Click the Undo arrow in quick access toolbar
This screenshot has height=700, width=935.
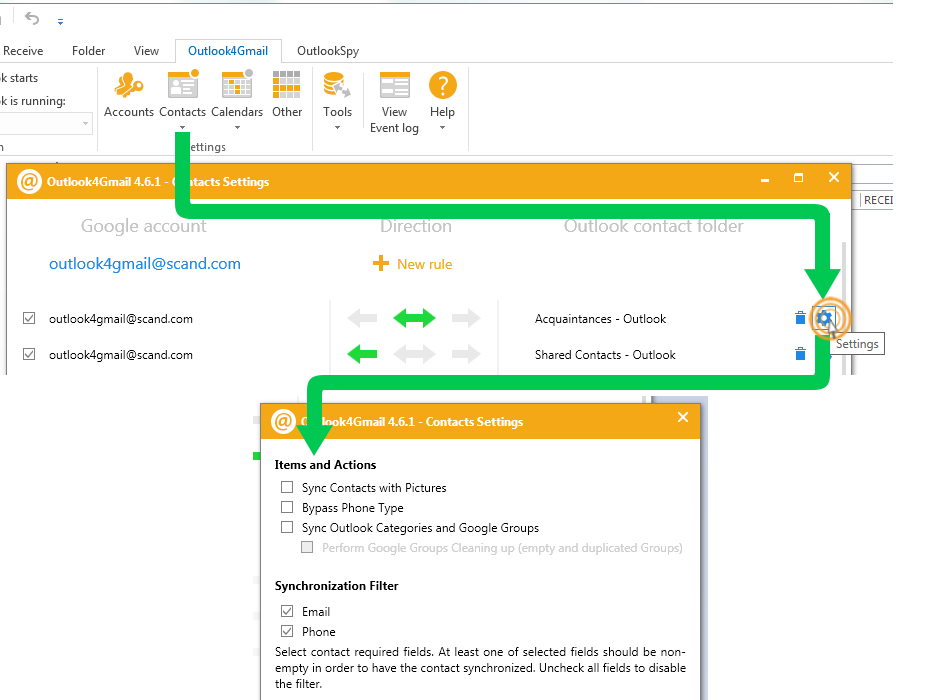(32, 19)
